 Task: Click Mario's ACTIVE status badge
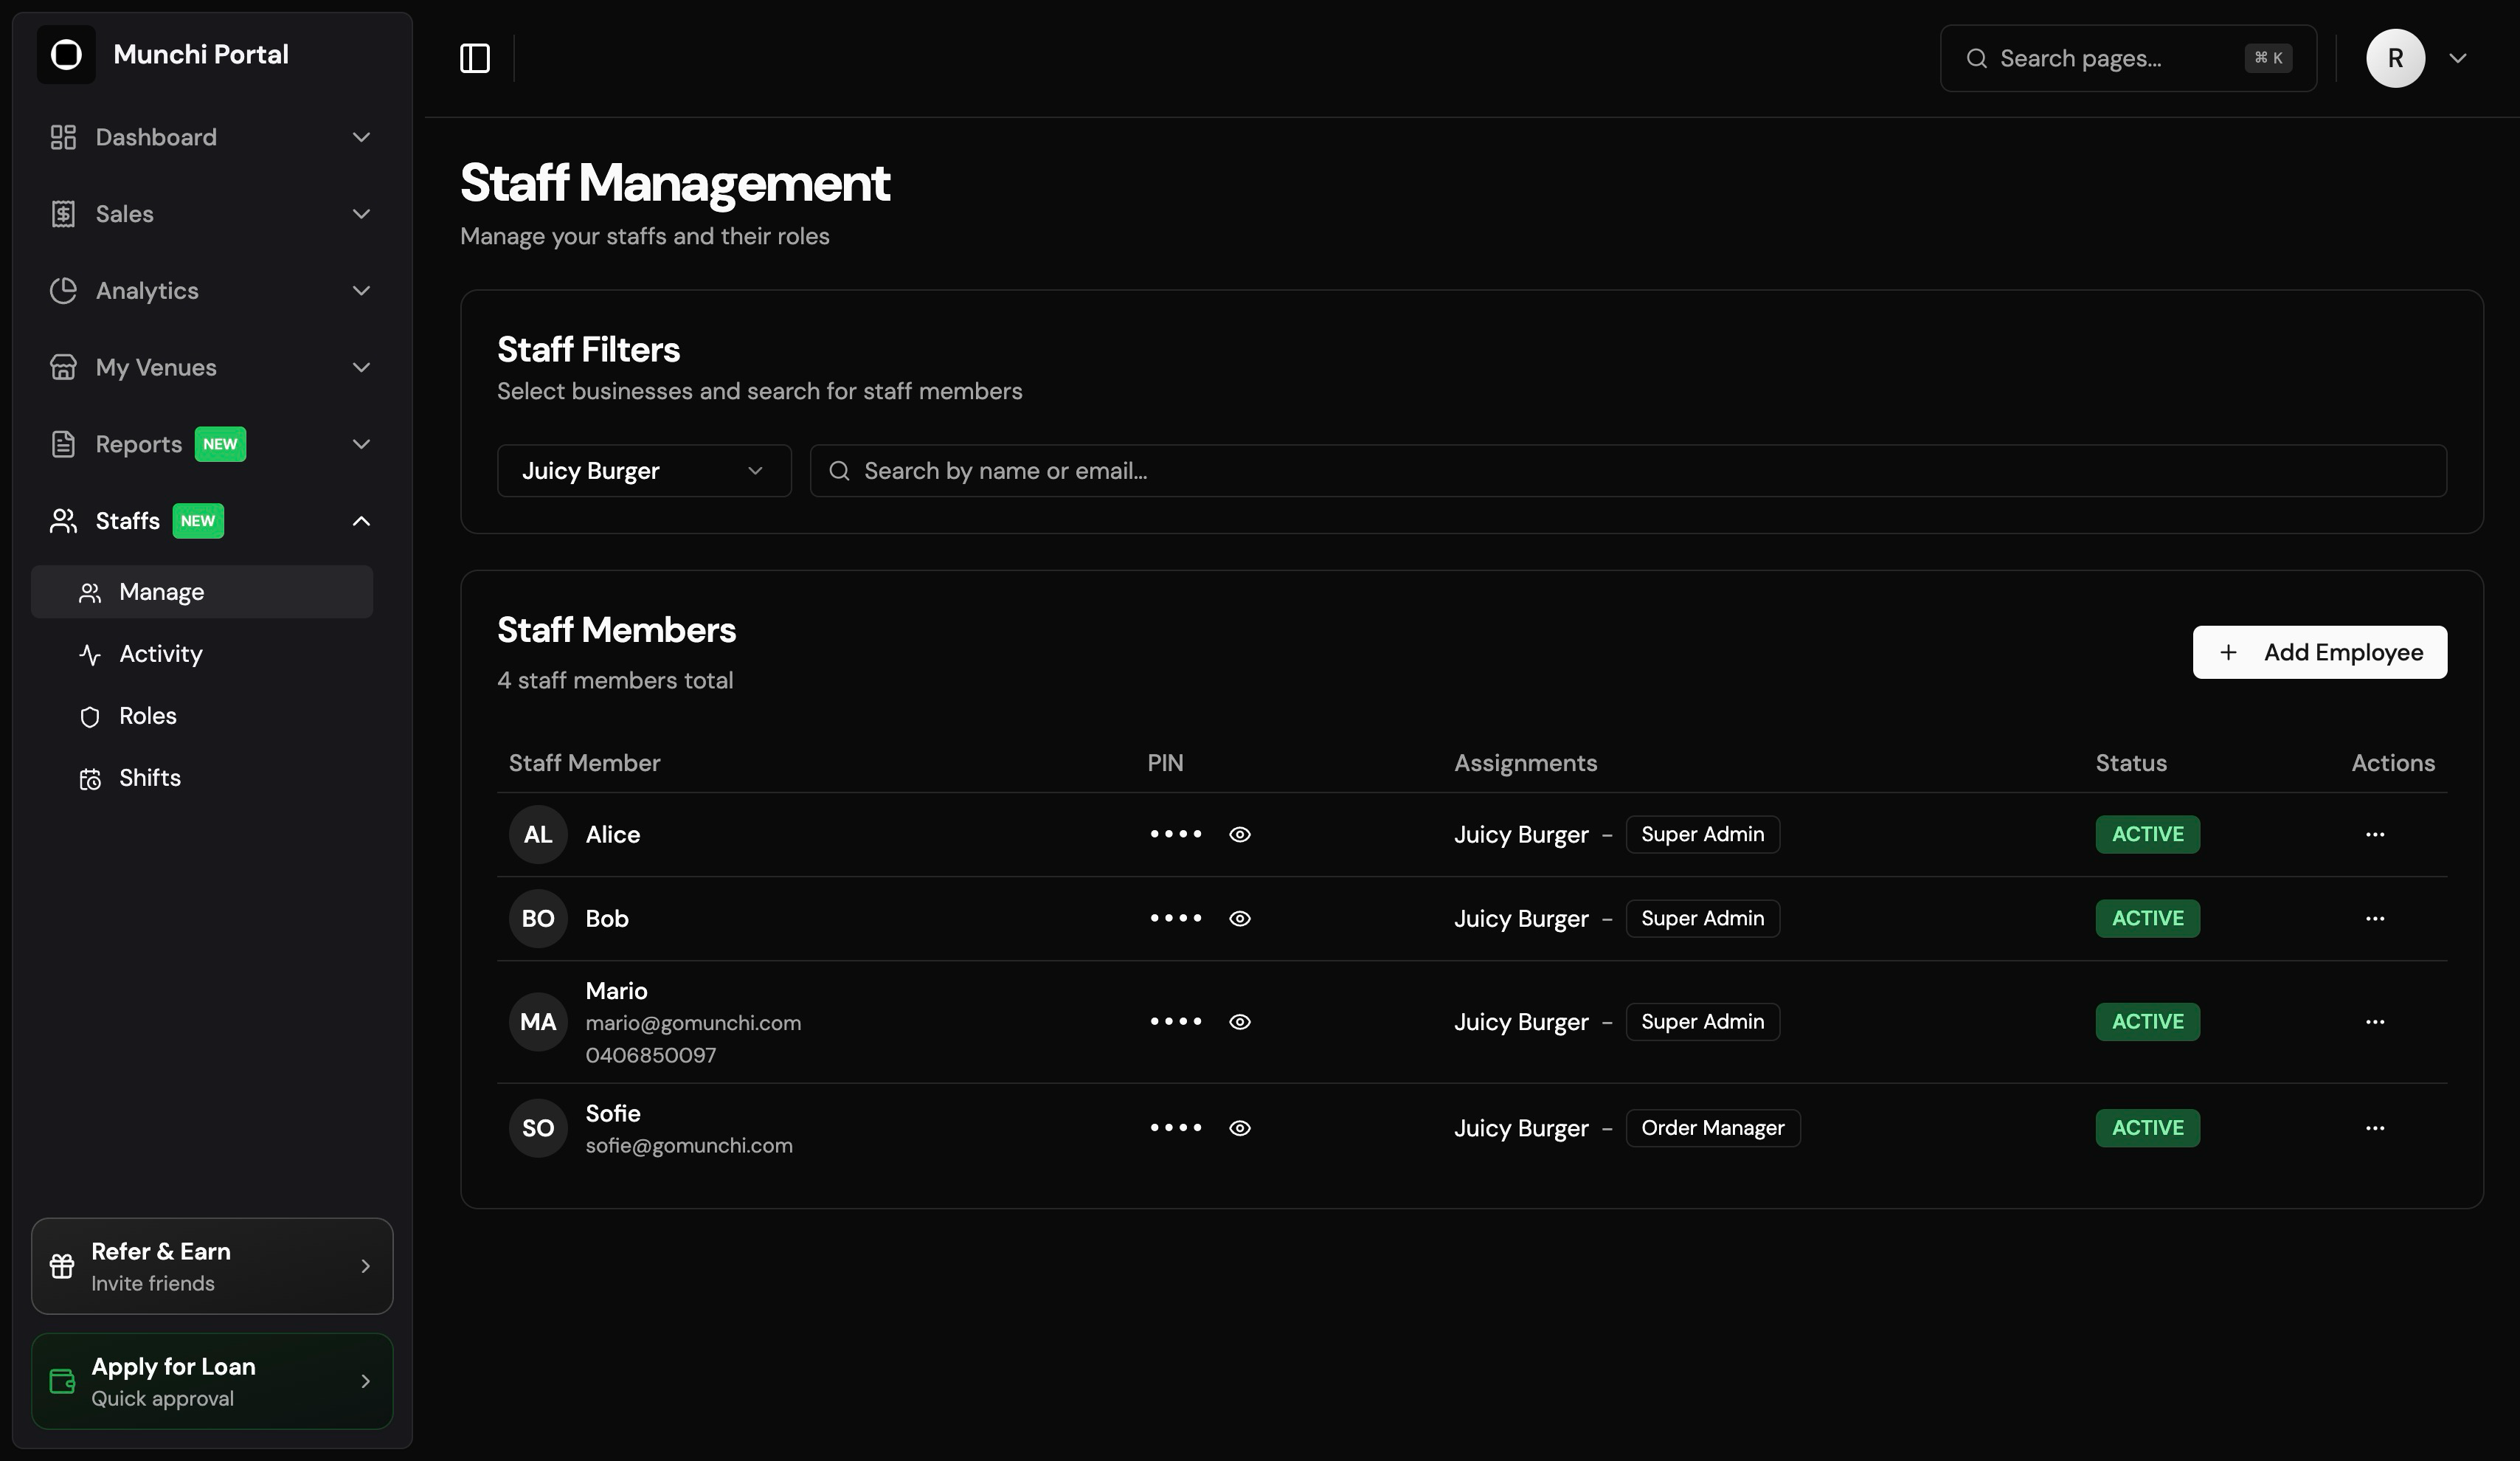click(x=2147, y=1022)
